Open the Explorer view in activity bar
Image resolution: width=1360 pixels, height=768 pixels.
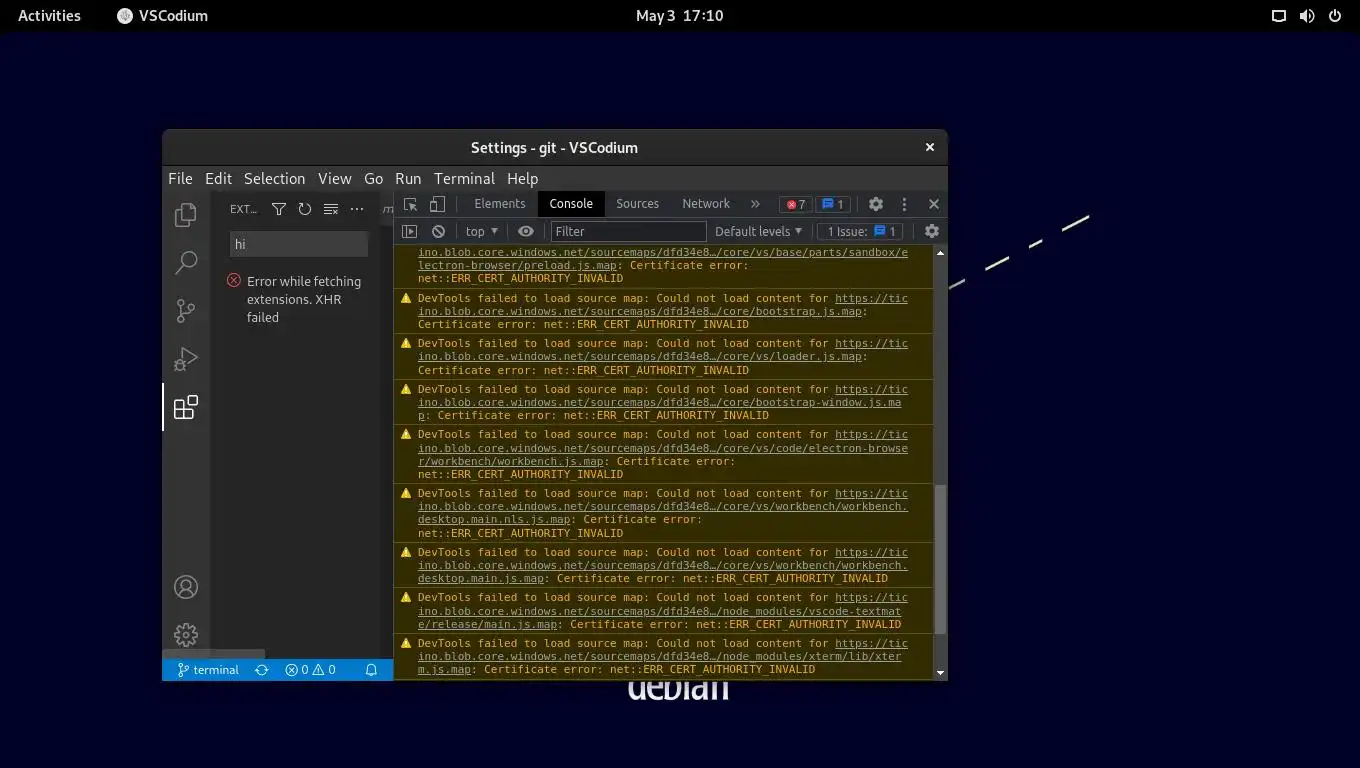point(186,215)
